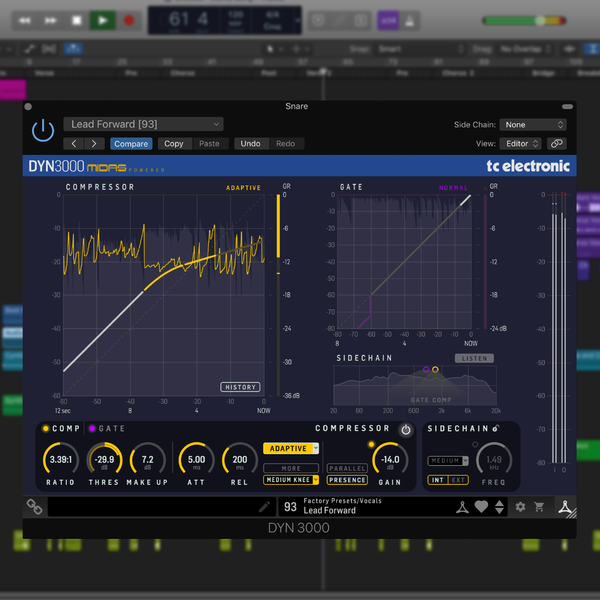Open the sidechain MEDIUM dropdown
The image size is (600, 600).
pos(448,461)
